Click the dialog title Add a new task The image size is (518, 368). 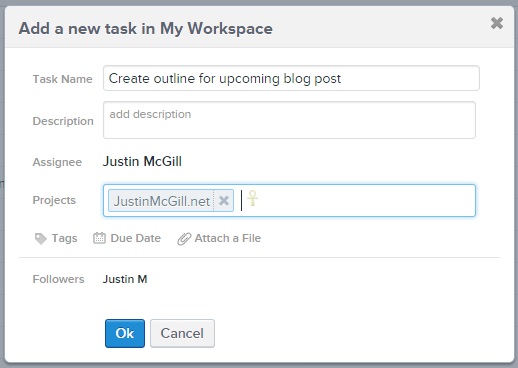click(146, 28)
